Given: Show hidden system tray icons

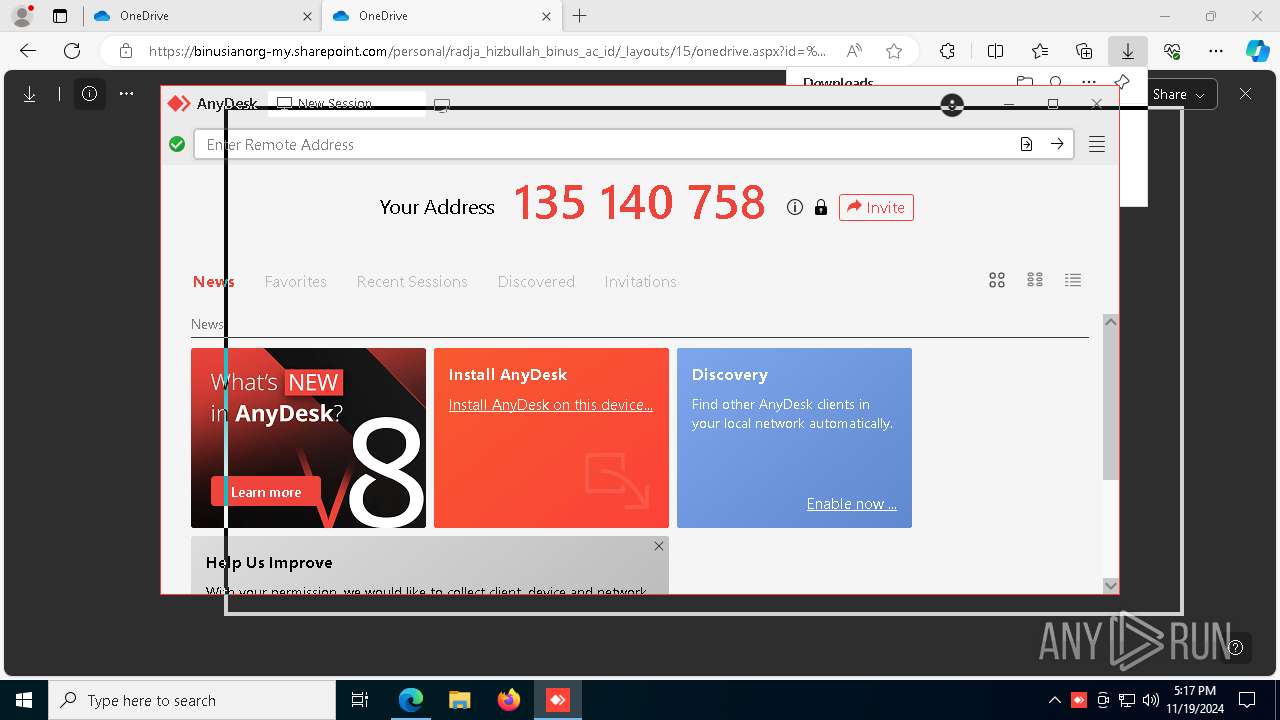Looking at the screenshot, I should click(x=1054, y=700).
